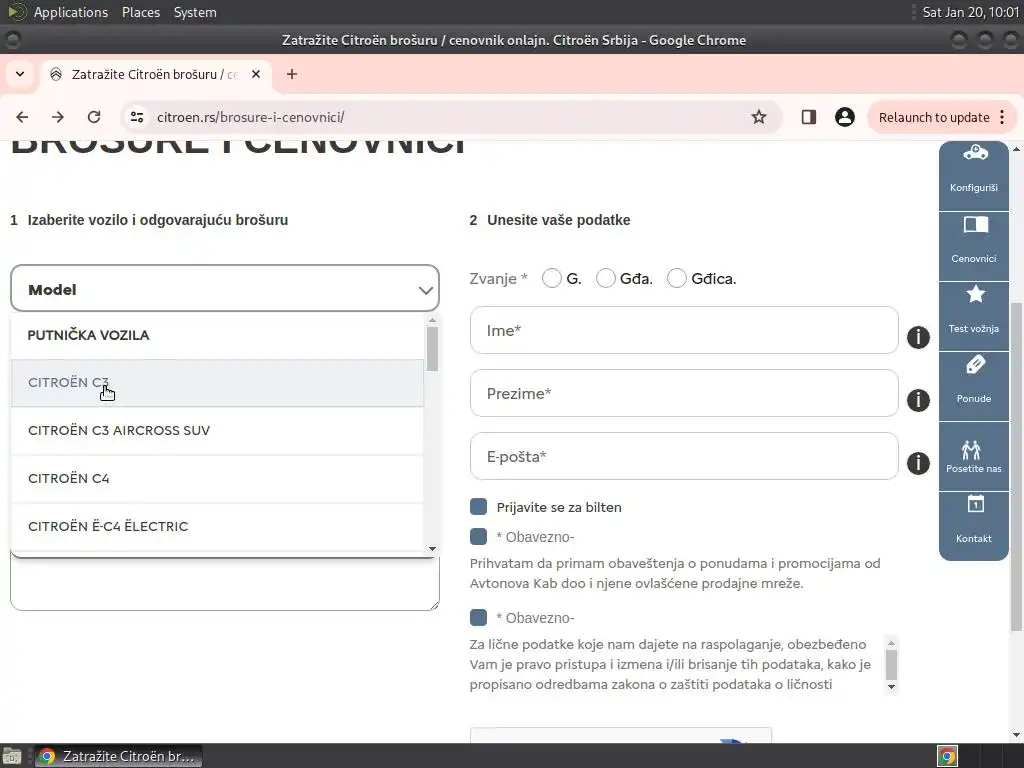Select the Gđa. title radio button
1024x768 pixels.
pyautogui.click(x=605, y=278)
